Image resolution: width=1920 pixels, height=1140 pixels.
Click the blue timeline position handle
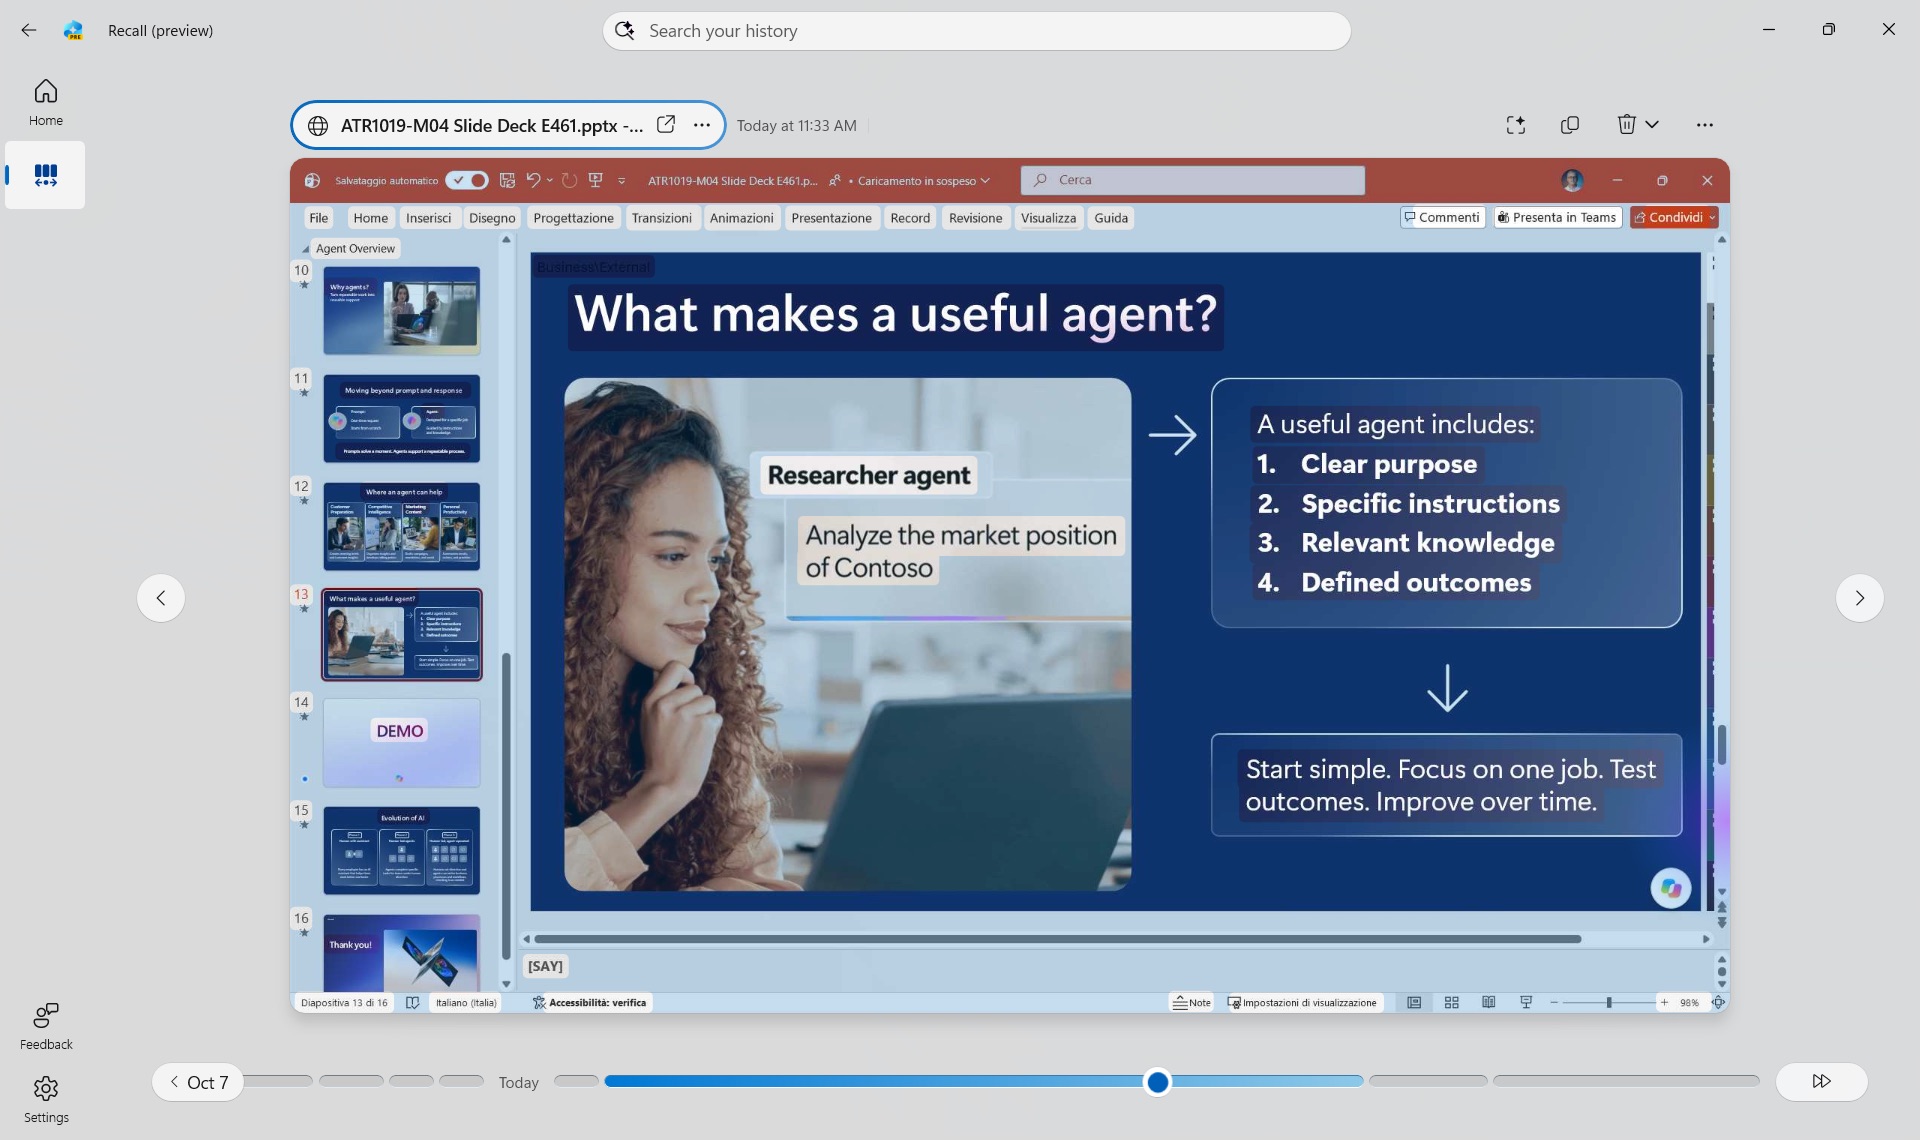tap(1157, 1082)
